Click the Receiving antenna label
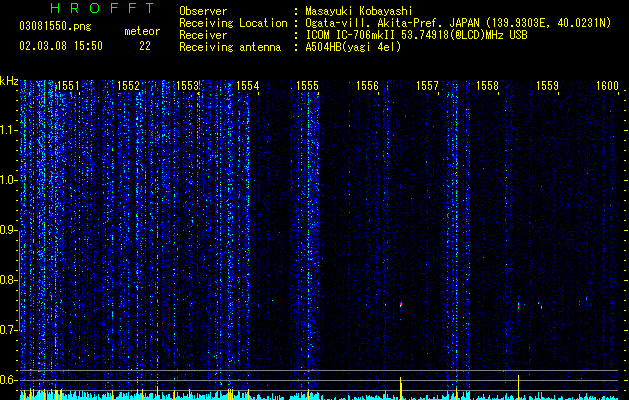Image resolution: width=629 pixels, height=400 pixels. (230, 47)
